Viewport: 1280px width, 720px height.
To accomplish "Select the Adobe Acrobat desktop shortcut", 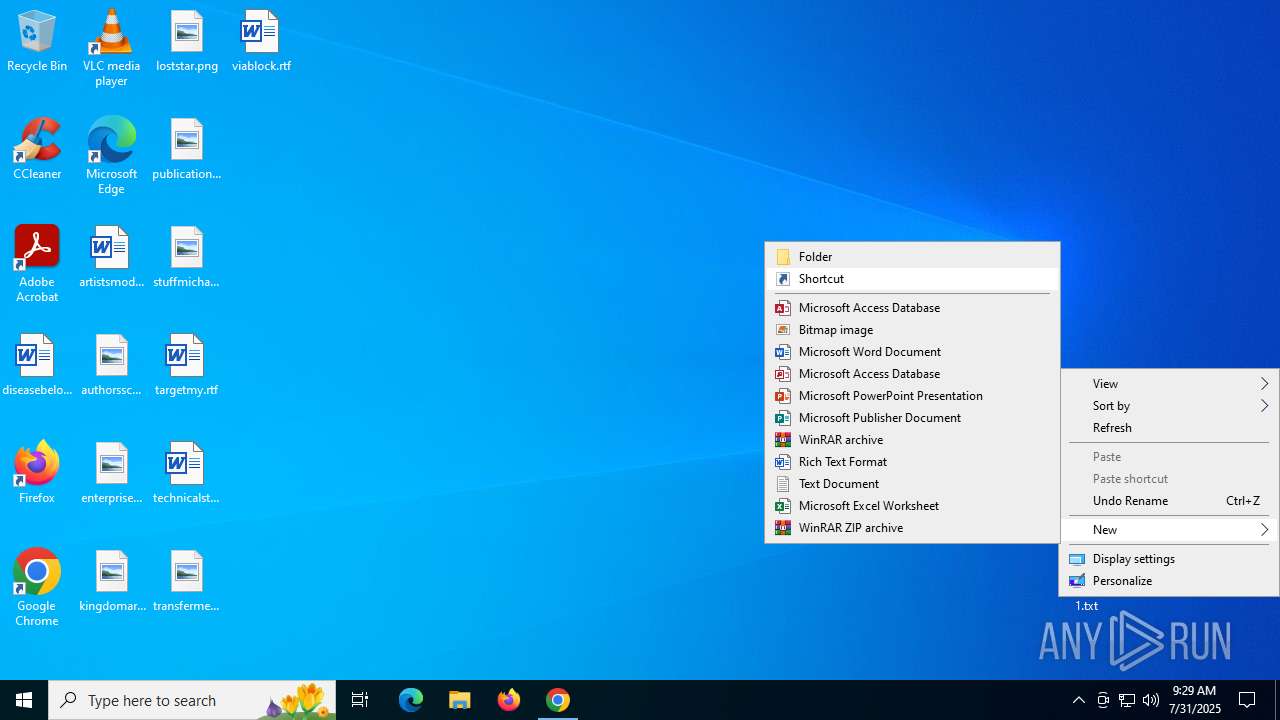I will (37, 264).
